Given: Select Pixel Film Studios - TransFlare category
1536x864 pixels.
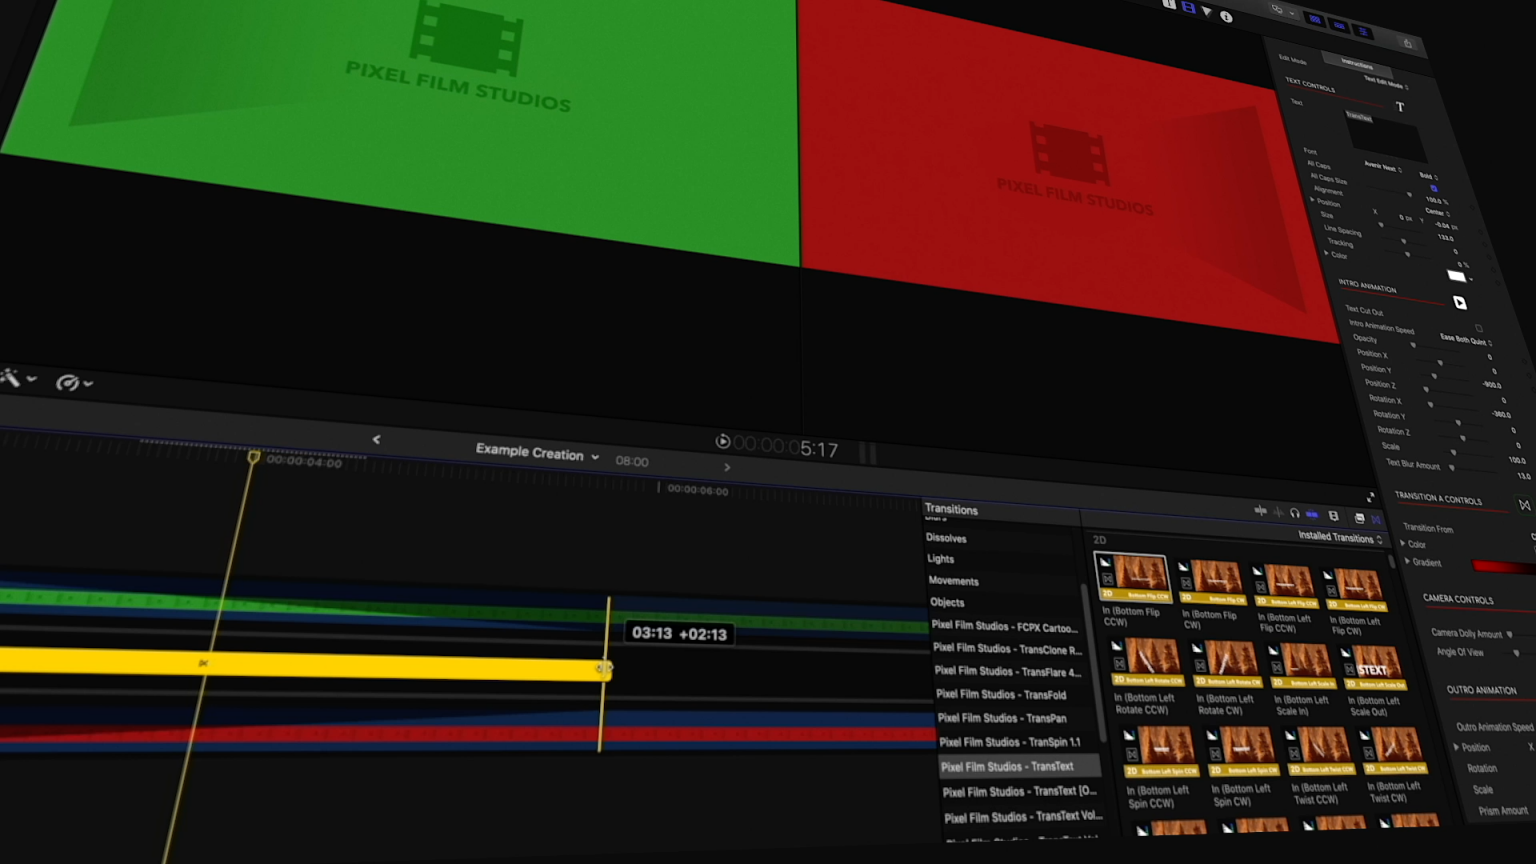Looking at the screenshot, I should point(1008,672).
